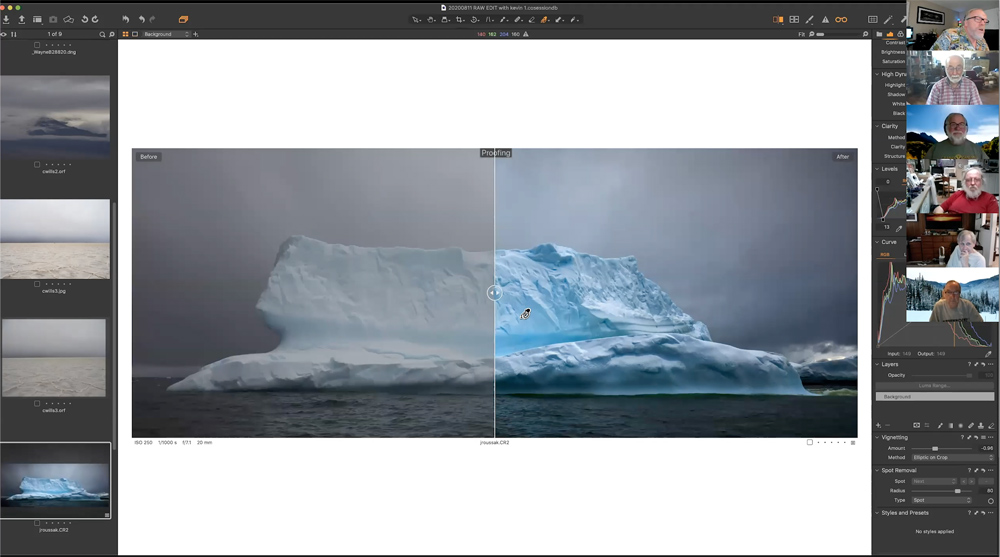Toggle the checkbox below jrousak.CR2 thumbnail
This screenshot has height=557, width=1000.
pyautogui.click(x=38, y=523)
